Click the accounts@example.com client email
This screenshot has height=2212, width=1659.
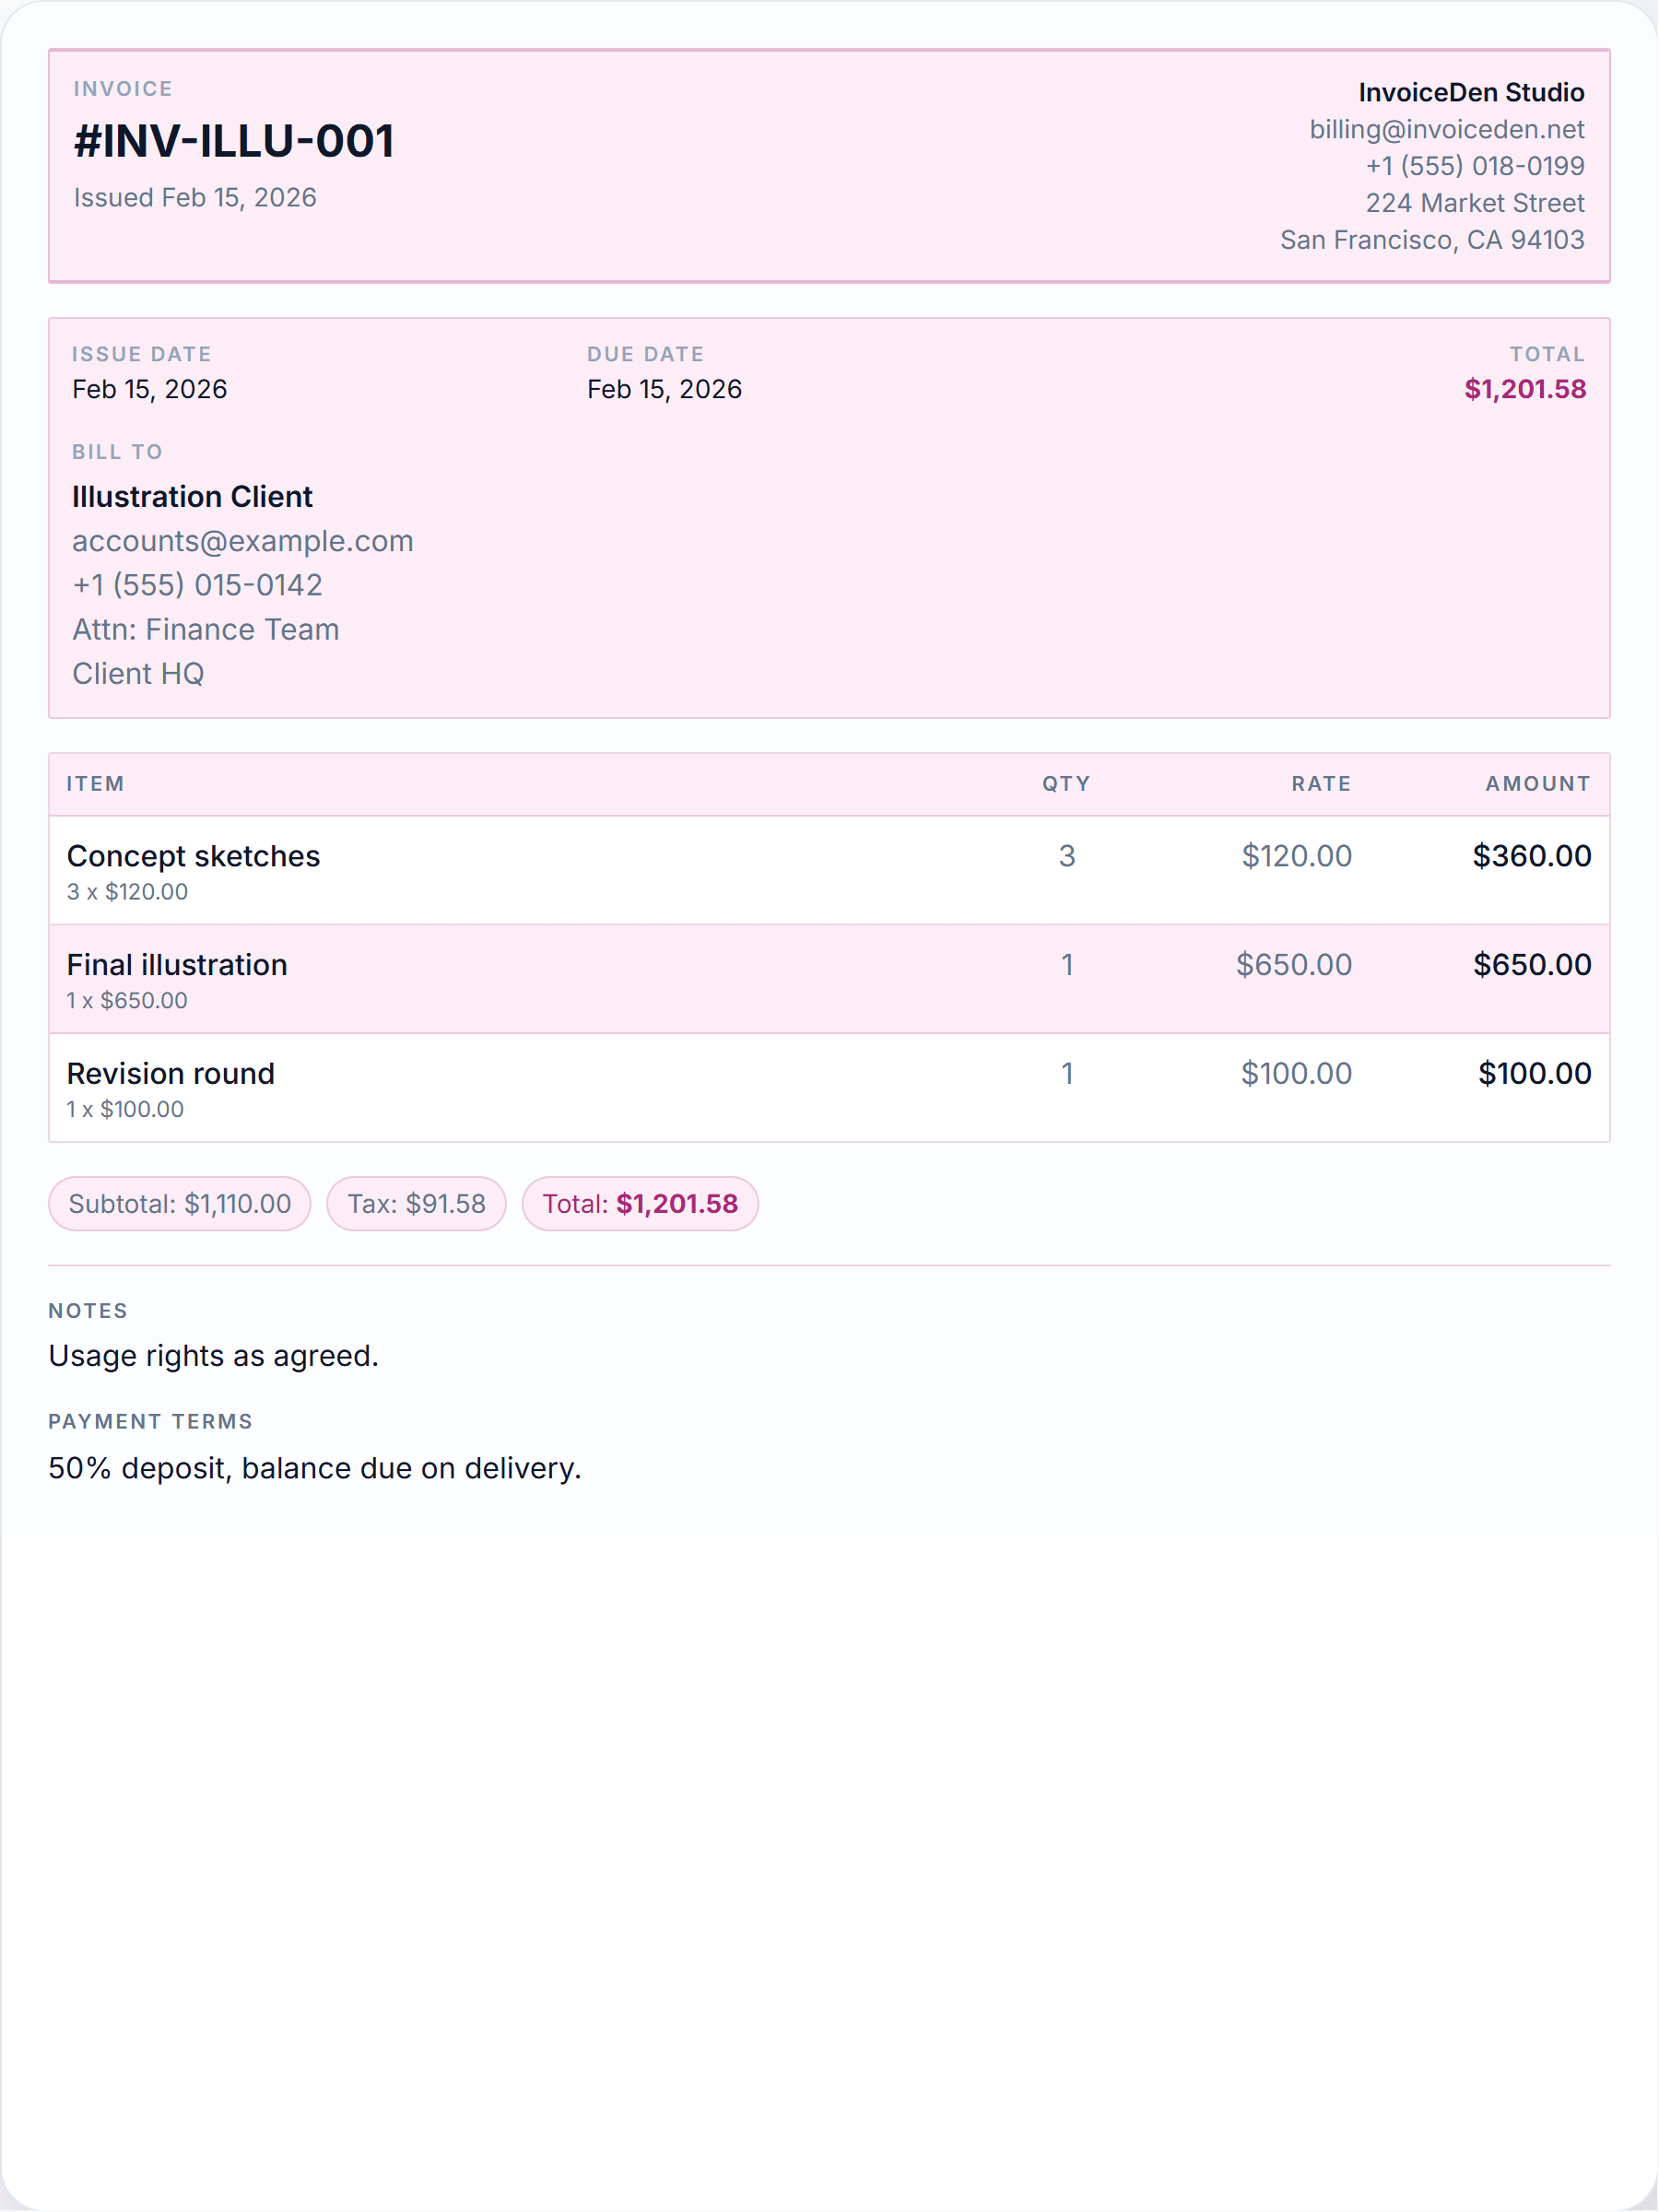coord(242,541)
